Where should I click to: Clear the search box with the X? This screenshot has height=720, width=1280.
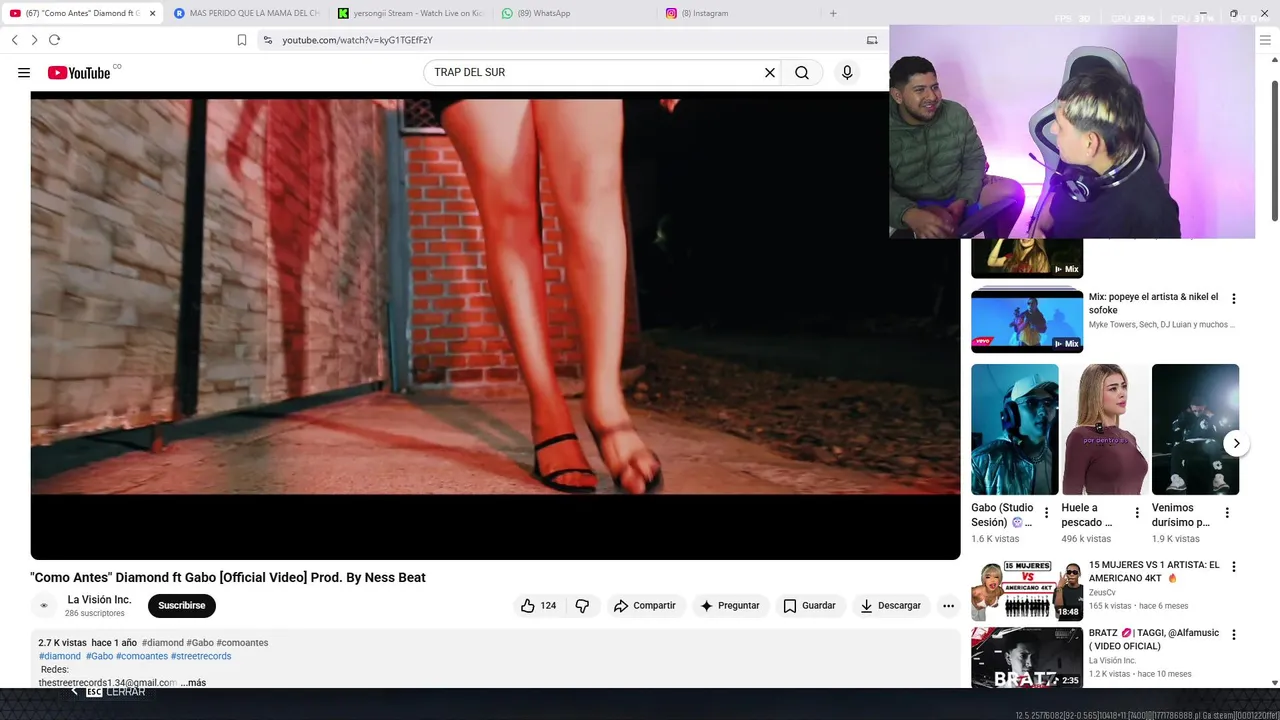click(770, 73)
